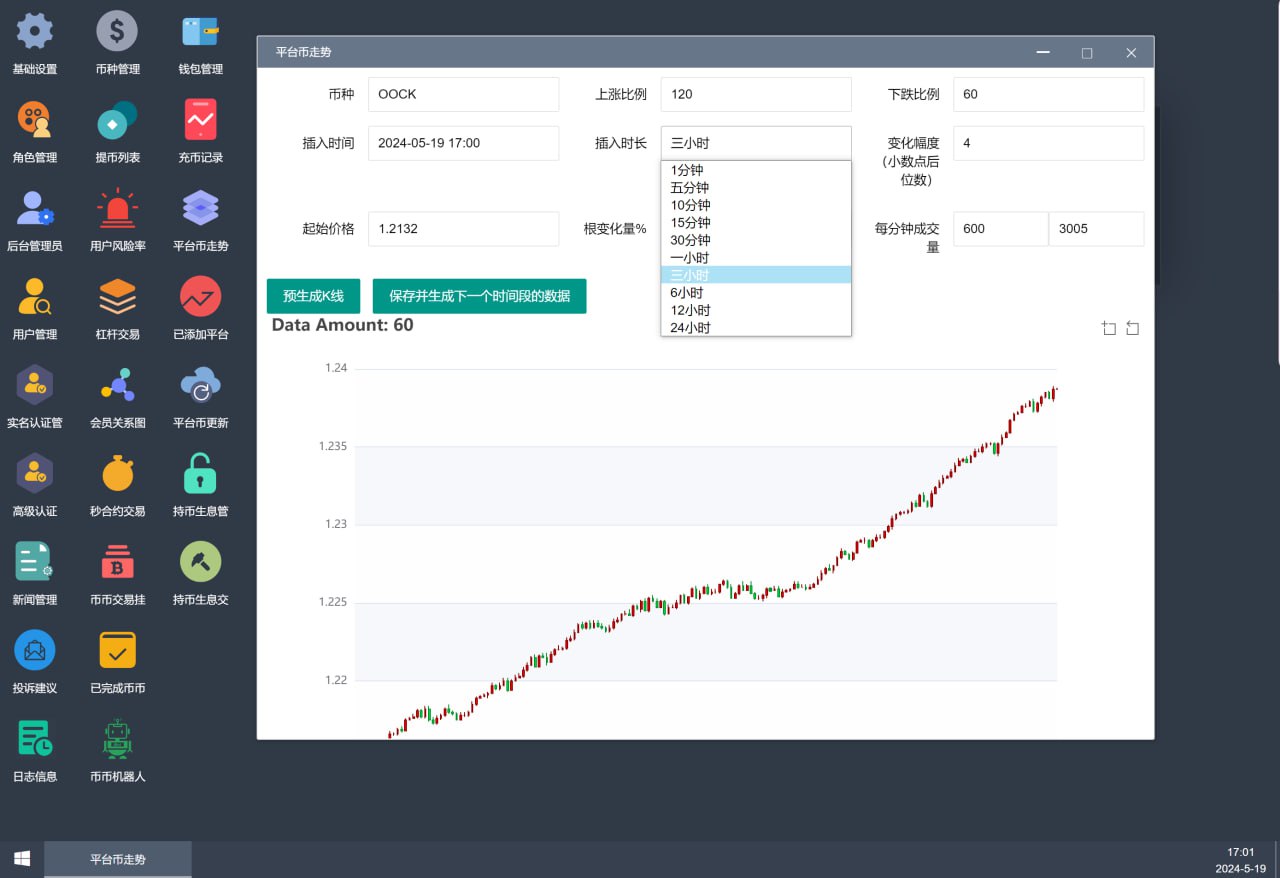Image resolution: width=1280 pixels, height=878 pixels.
Task: Click the volume field showing 3005
Action: coord(1096,228)
